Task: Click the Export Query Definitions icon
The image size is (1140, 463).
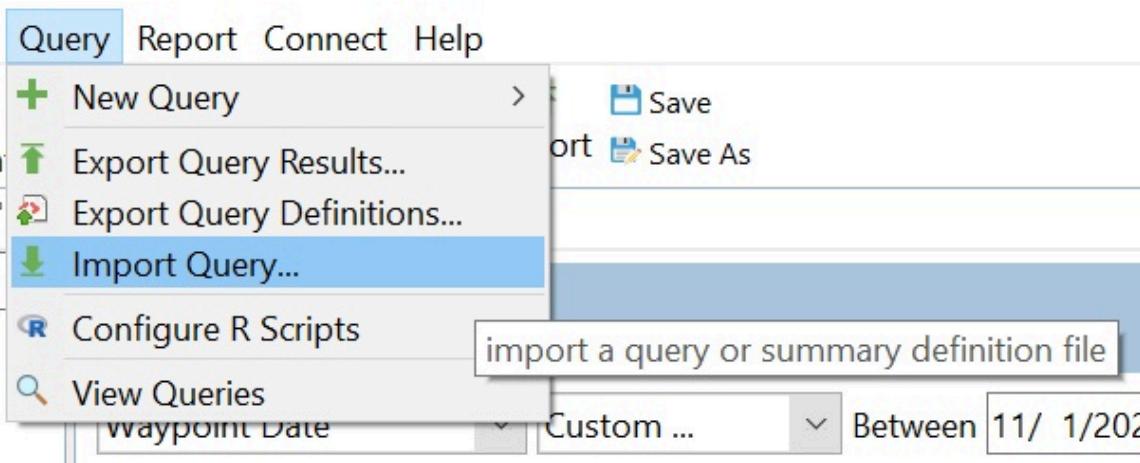Action: click(x=34, y=213)
